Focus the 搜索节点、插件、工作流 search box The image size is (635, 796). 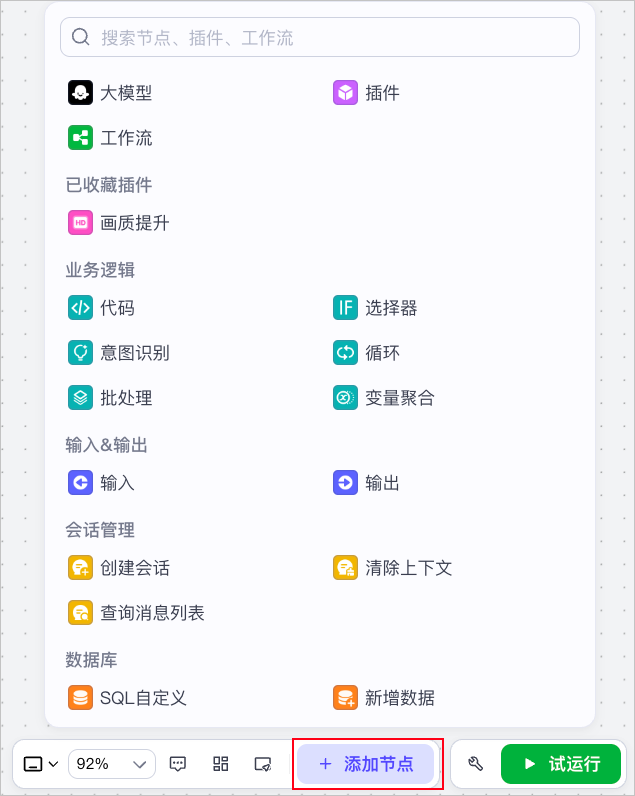(320, 37)
